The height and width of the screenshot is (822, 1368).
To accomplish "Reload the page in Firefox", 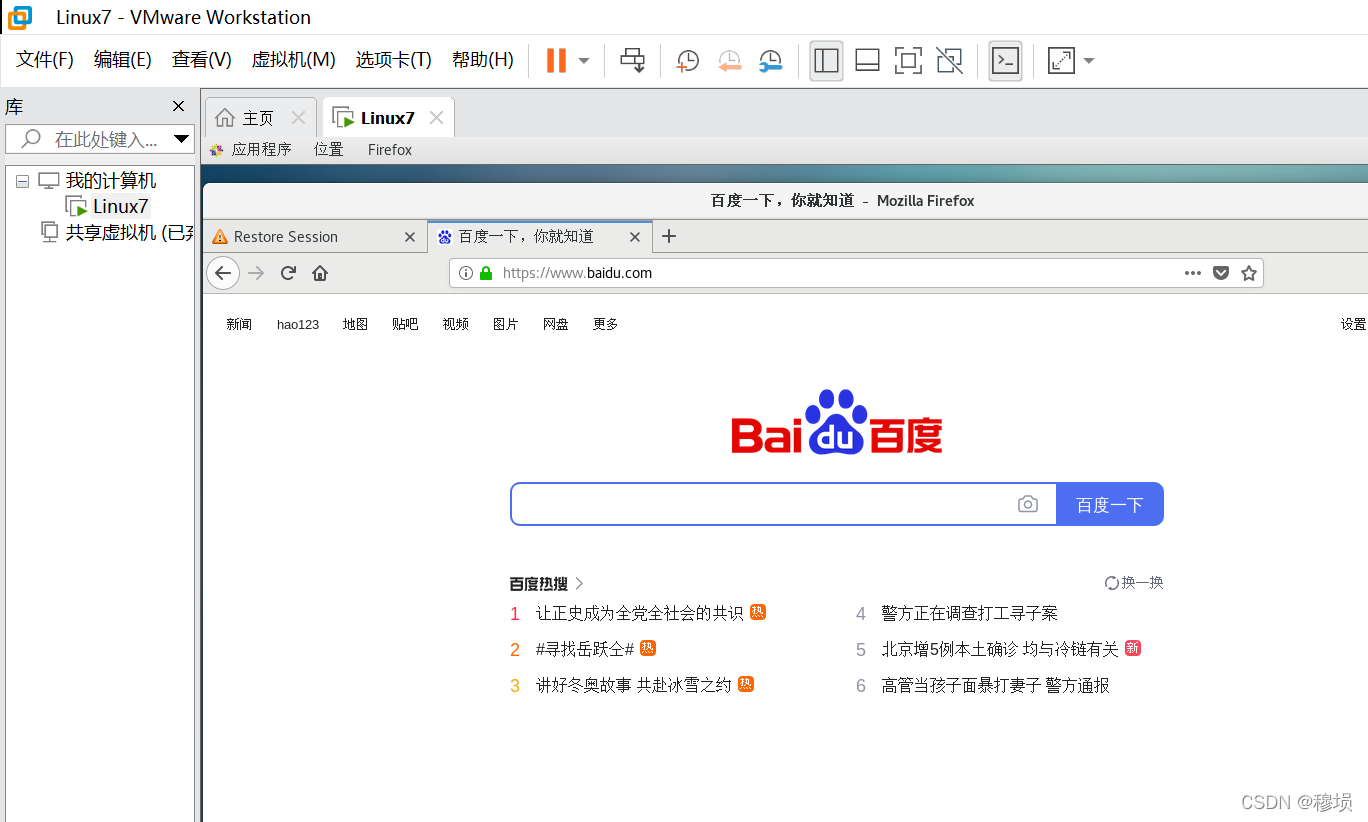I will pos(288,273).
